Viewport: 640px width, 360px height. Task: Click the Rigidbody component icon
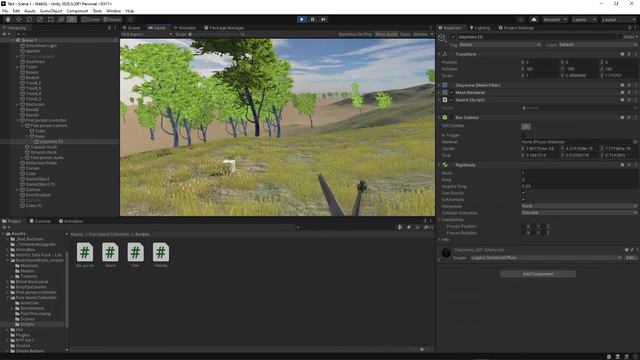[445, 165]
